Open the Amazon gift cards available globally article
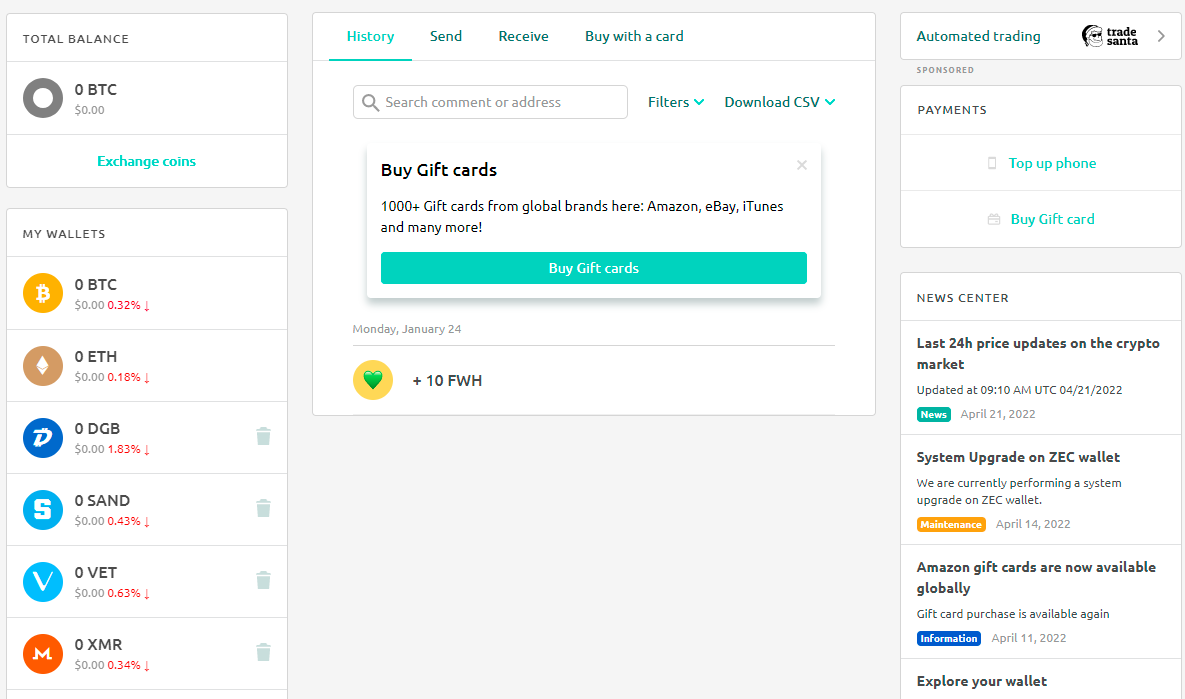The height and width of the screenshot is (699, 1185). (1036, 577)
